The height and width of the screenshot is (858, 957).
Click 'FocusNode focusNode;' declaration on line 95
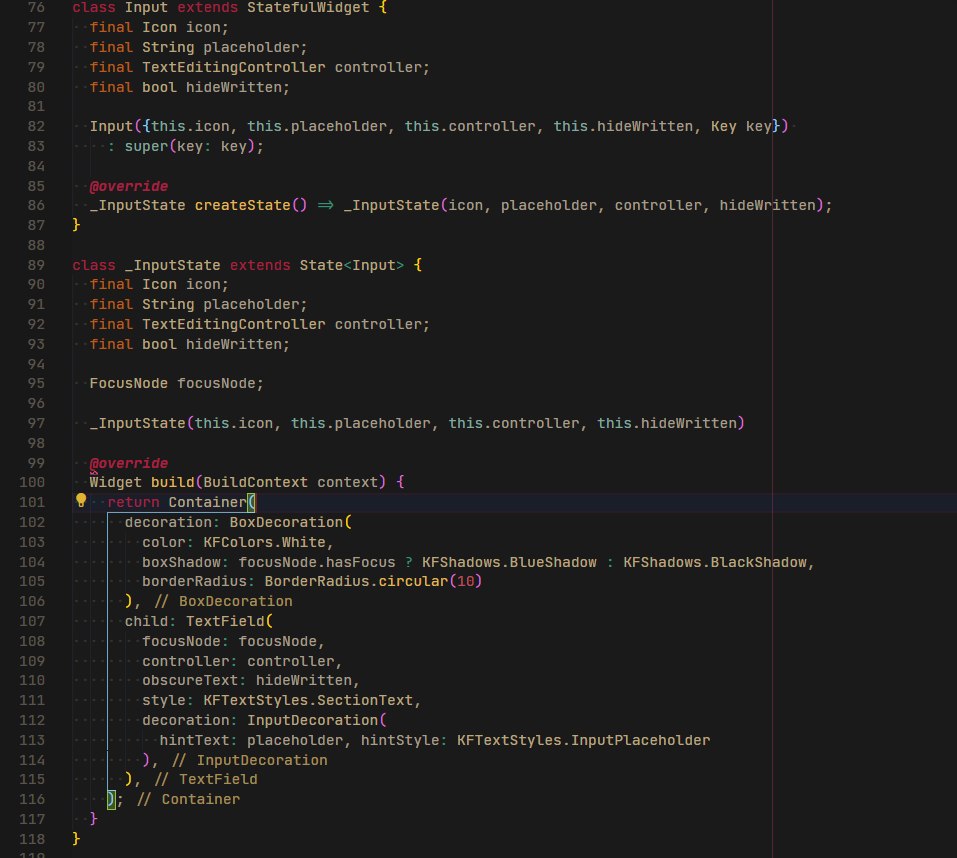pyautogui.click(x=176, y=383)
